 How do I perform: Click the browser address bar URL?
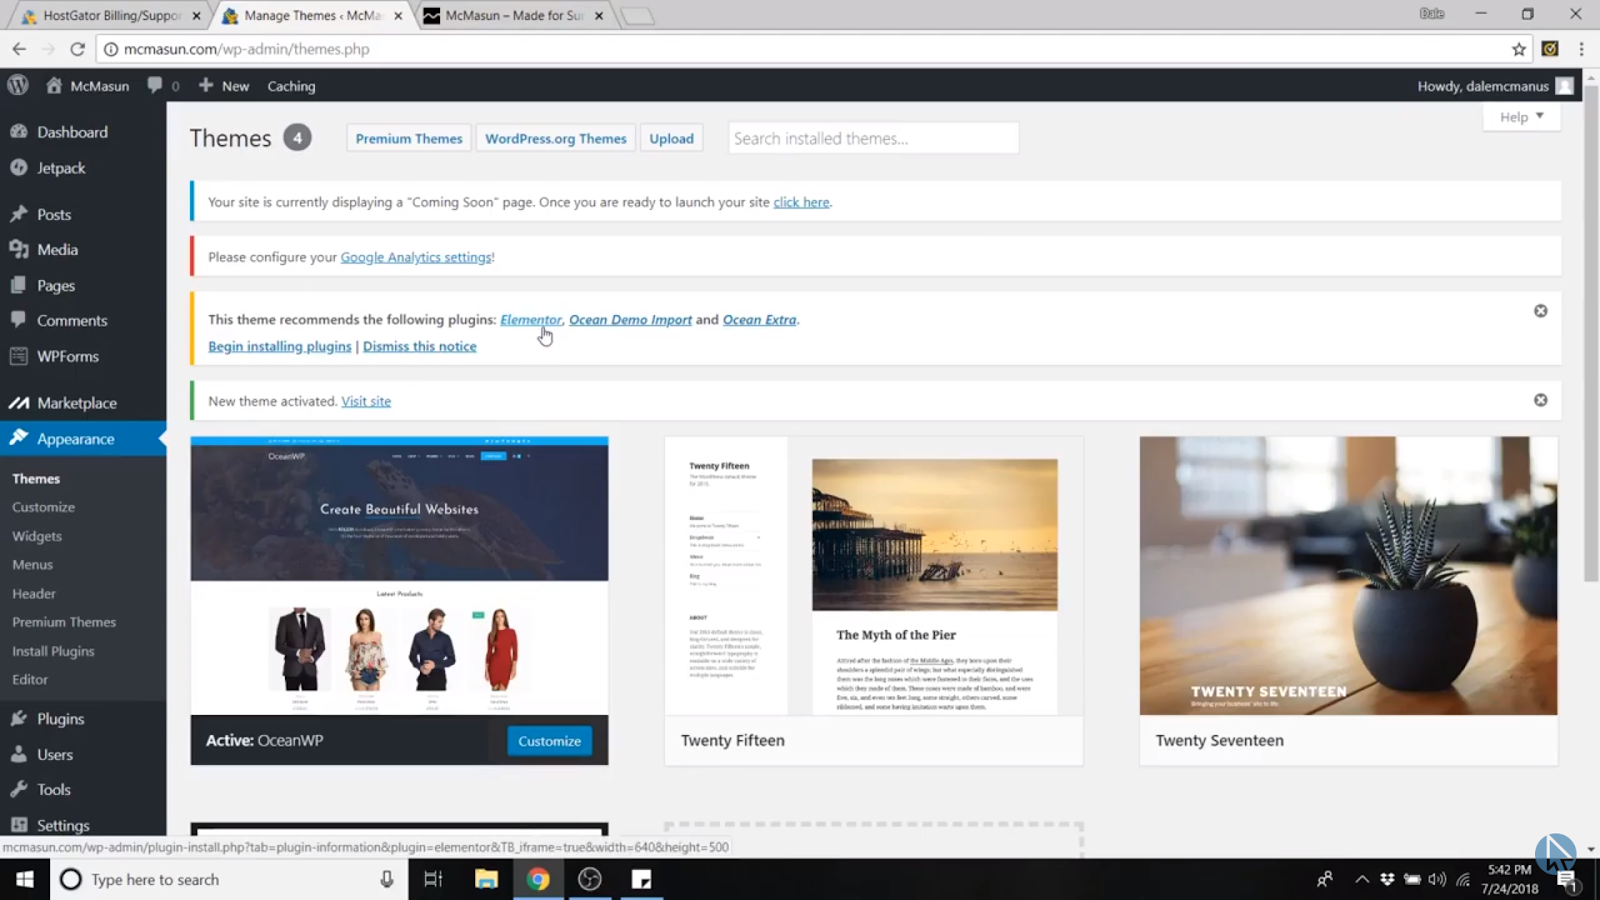click(x=247, y=49)
